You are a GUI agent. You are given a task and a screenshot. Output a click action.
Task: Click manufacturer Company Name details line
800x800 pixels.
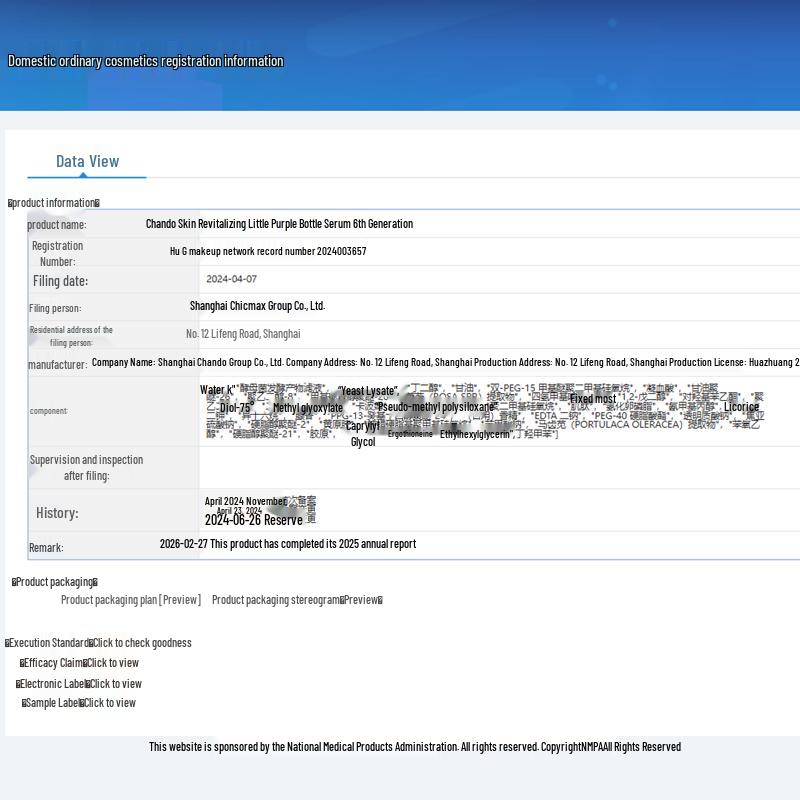click(x=445, y=362)
